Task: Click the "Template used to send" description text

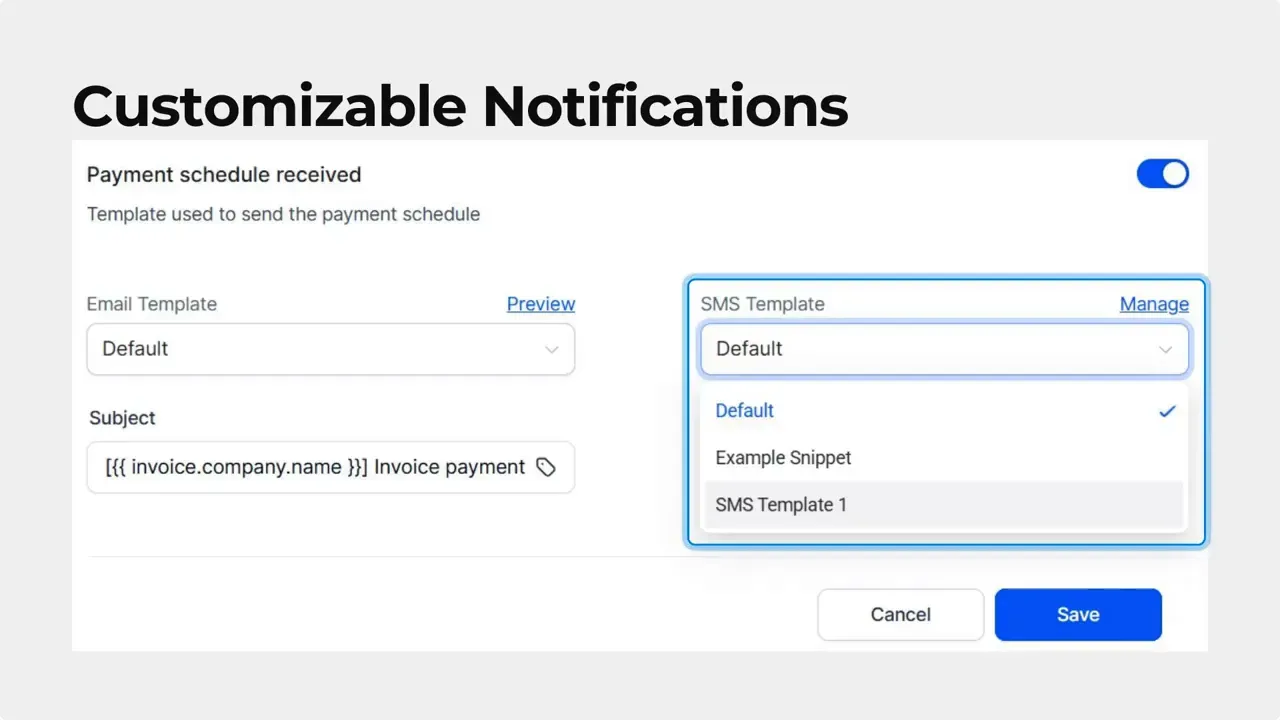Action: 283,214
